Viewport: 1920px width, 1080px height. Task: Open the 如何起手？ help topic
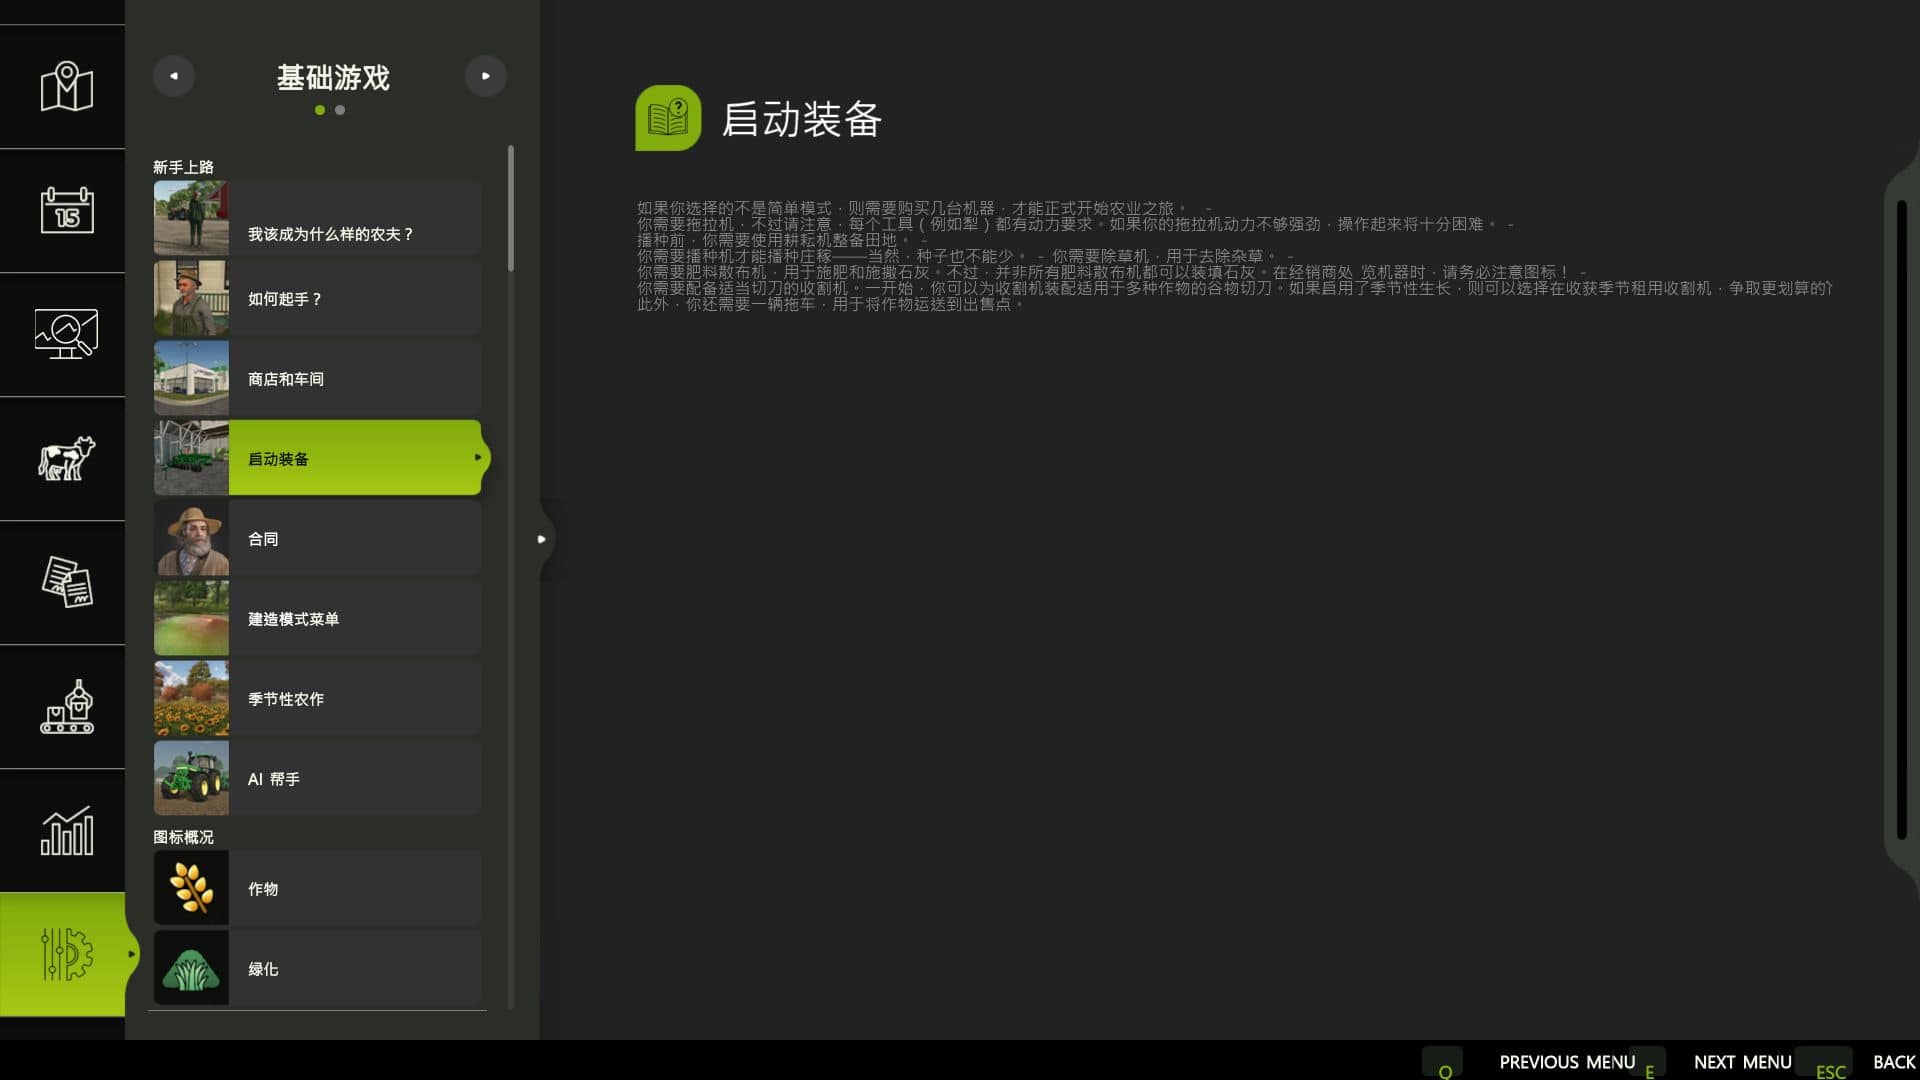tap(317, 299)
